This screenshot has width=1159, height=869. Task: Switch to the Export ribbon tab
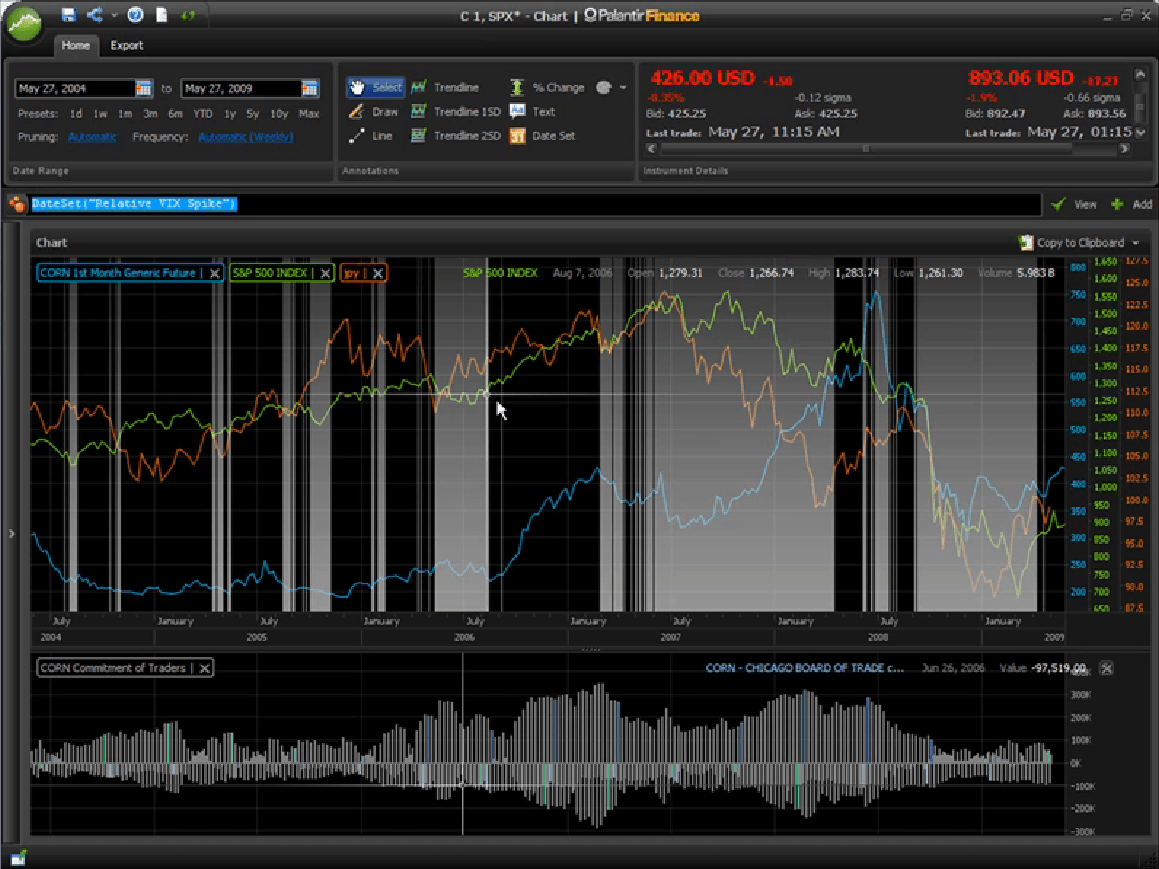click(126, 45)
